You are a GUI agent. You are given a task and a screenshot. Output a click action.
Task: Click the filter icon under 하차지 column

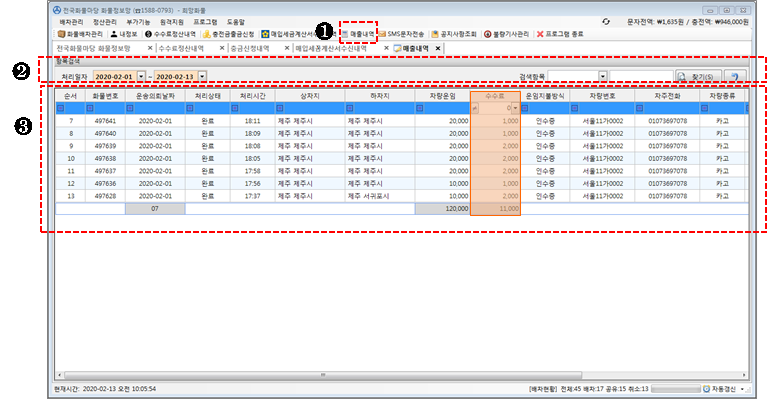click(x=350, y=108)
